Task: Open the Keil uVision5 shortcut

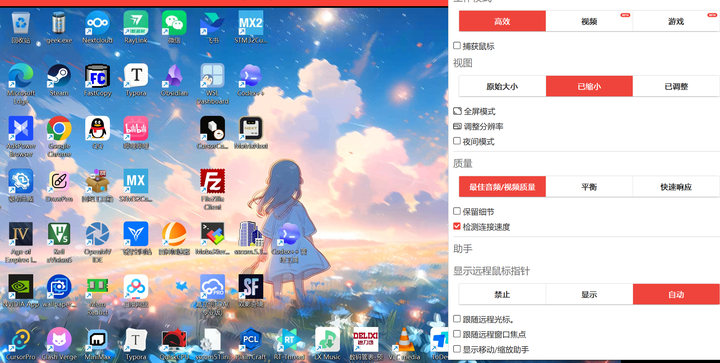Action: tap(59, 234)
